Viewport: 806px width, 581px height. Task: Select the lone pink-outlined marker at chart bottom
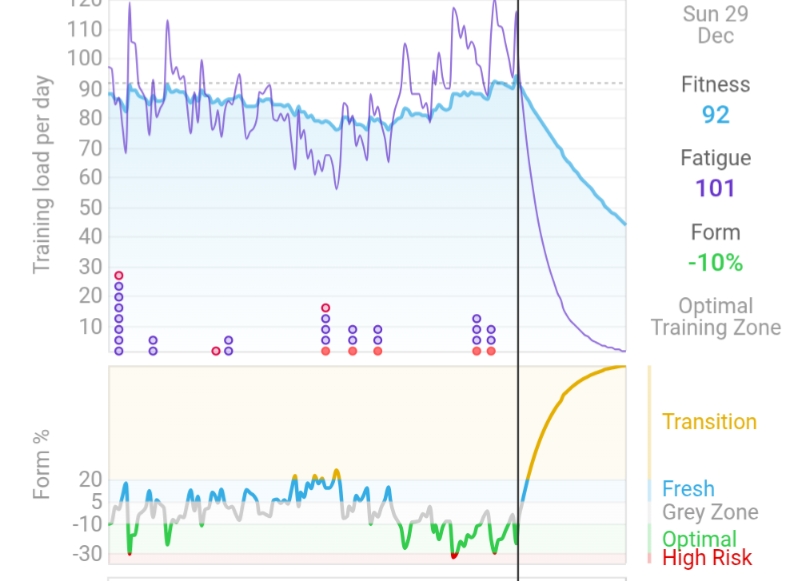click(216, 351)
